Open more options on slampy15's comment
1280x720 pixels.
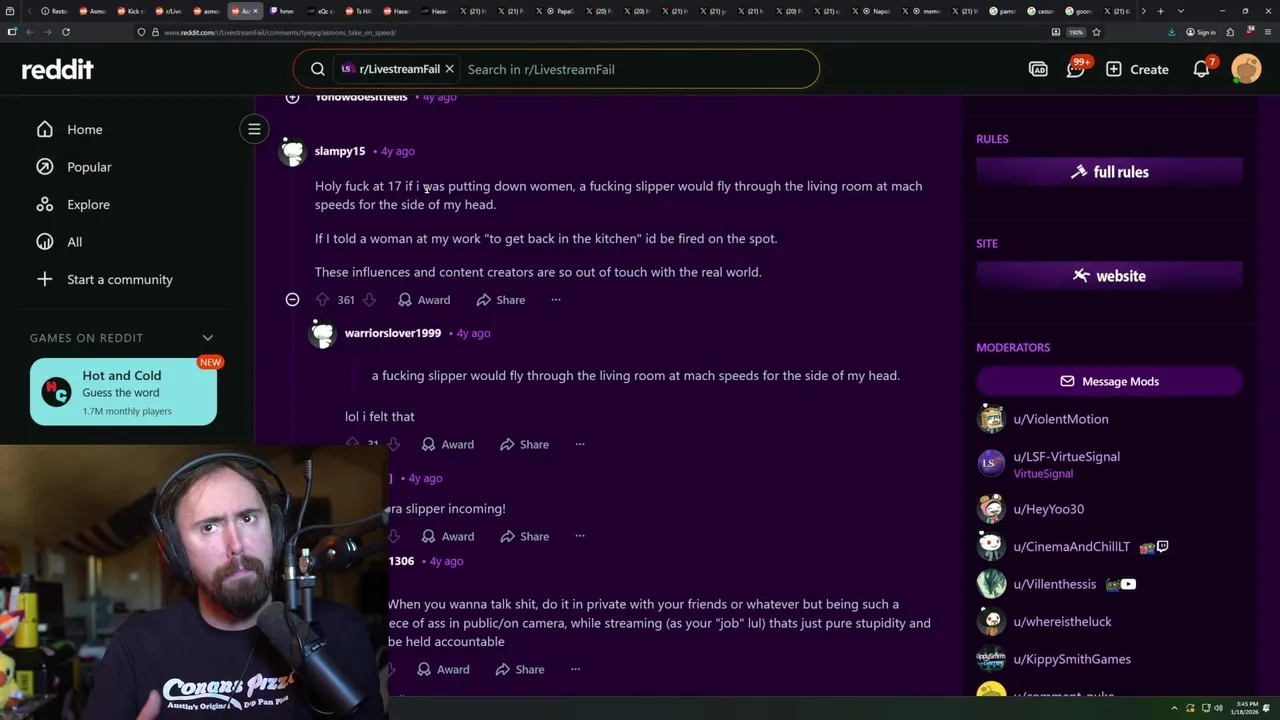coord(556,300)
